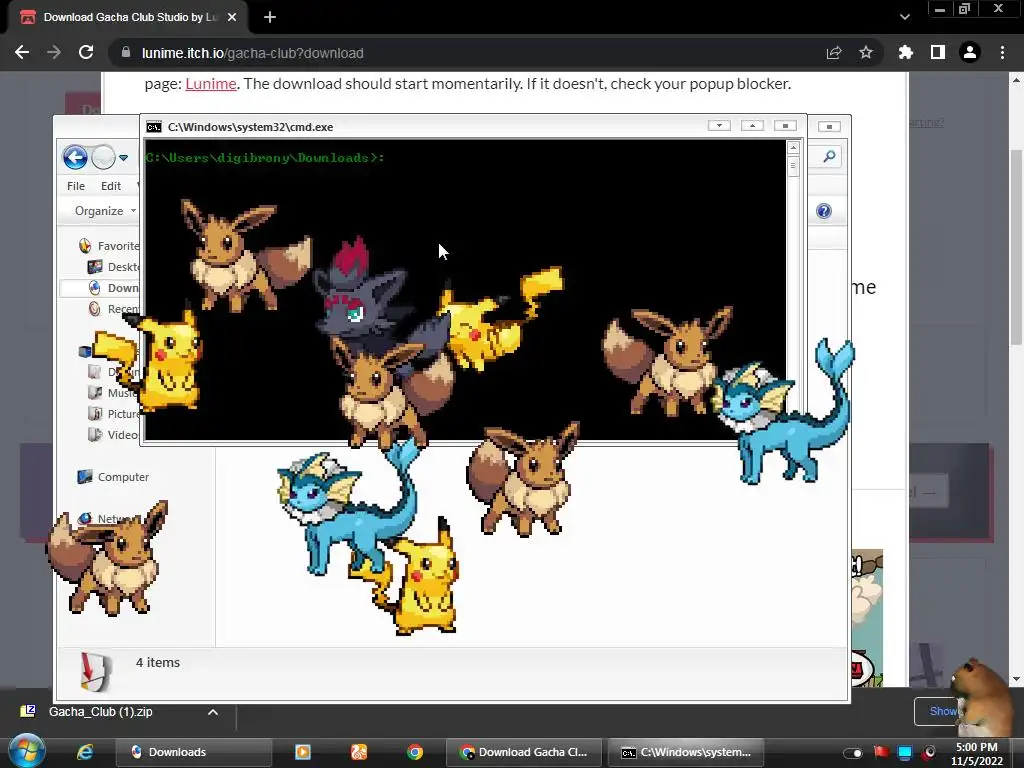Open the Chrome extensions puzzle menu
This screenshot has width=1024, height=768.
click(x=906, y=52)
